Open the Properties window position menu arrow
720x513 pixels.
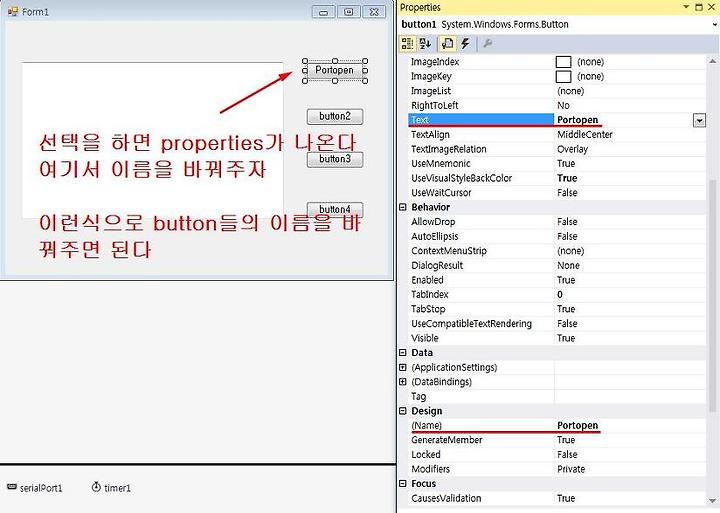point(686,7)
